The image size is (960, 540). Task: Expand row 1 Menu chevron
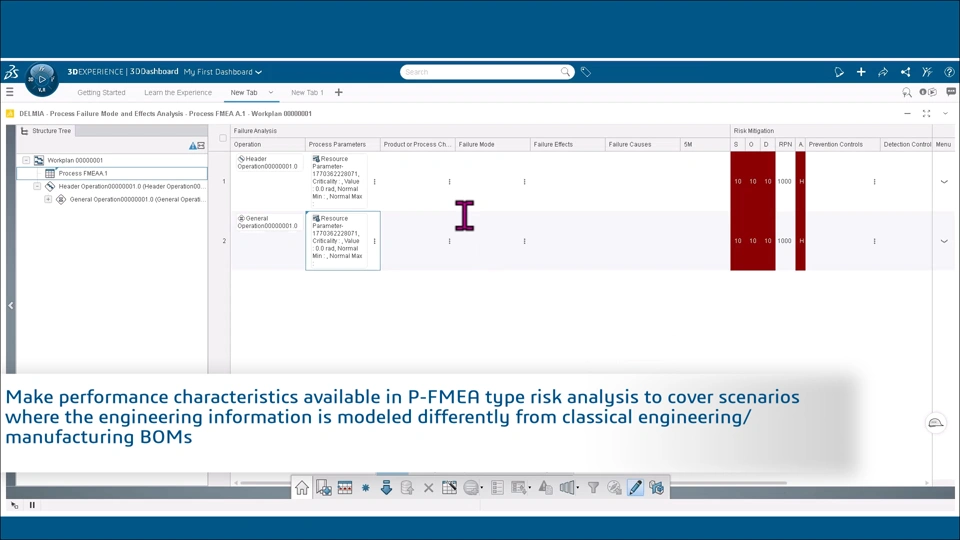pyautogui.click(x=944, y=182)
